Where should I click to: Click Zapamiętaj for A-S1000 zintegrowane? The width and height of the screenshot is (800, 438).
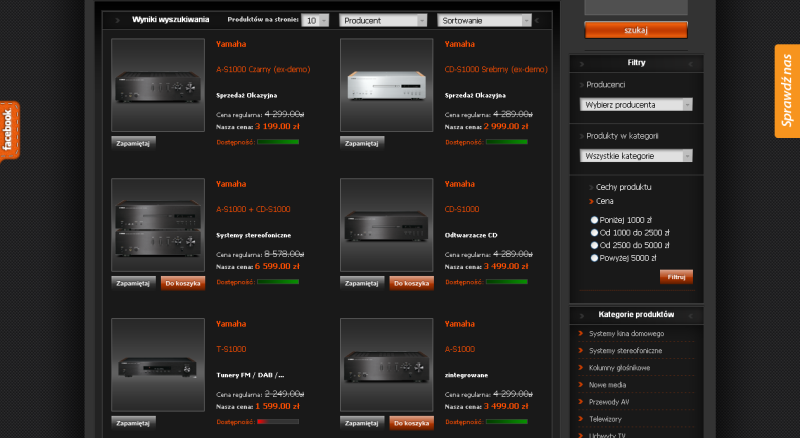pyautogui.click(x=362, y=423)
